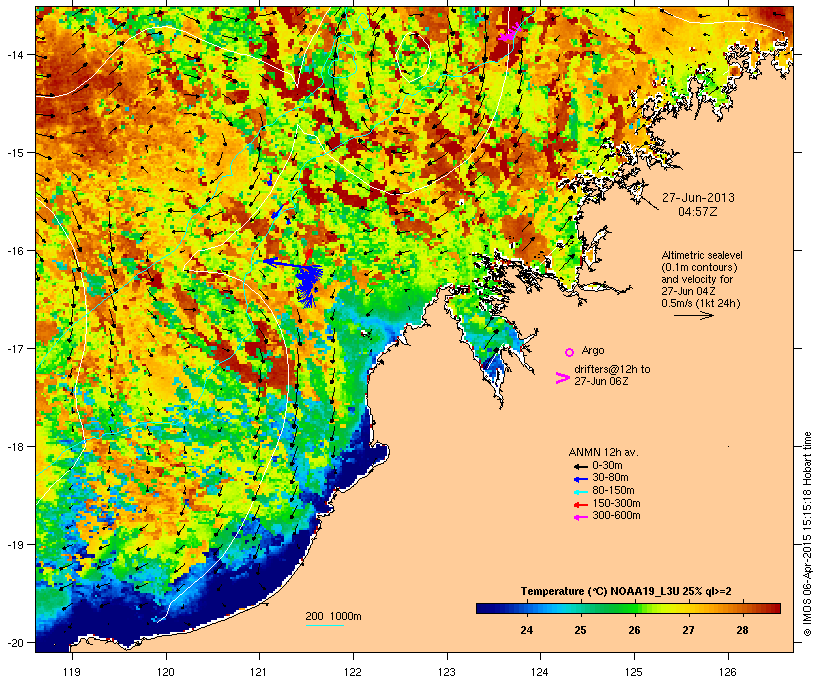Click the 0.5m/s (1kt 24h) text
The width and height of the screenshot is (820, 680).
(701, 303)
